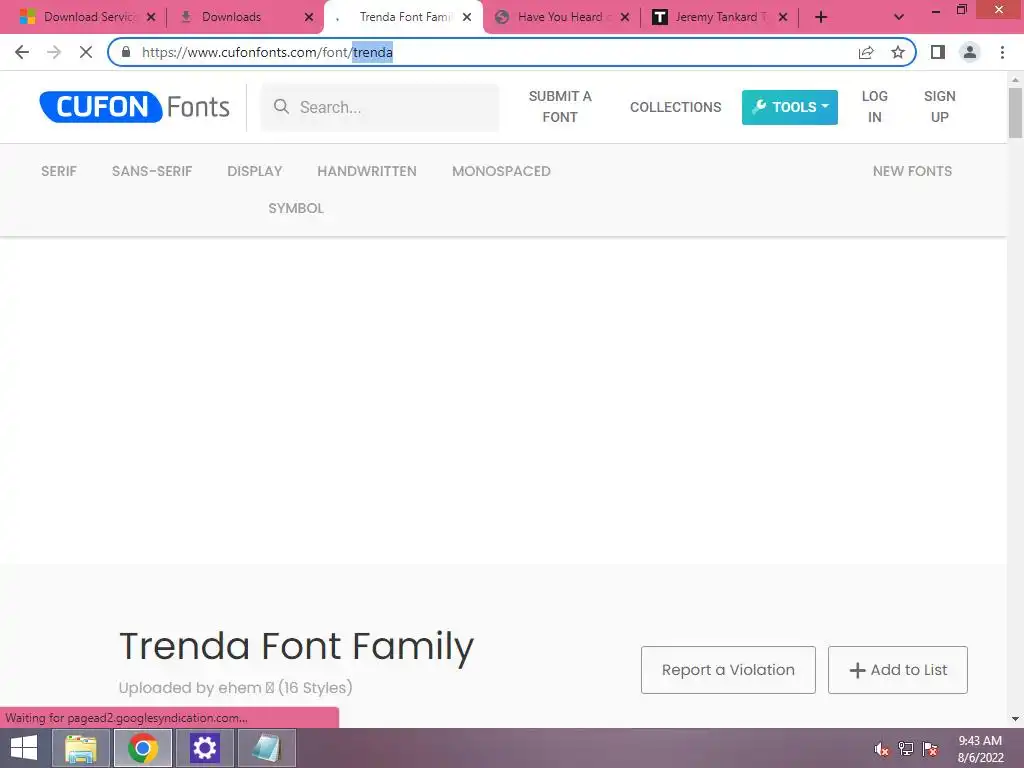The width and height of the screenshot is (1024, 768).
Task: Open the New Fonts page
Action: [912, 171]
